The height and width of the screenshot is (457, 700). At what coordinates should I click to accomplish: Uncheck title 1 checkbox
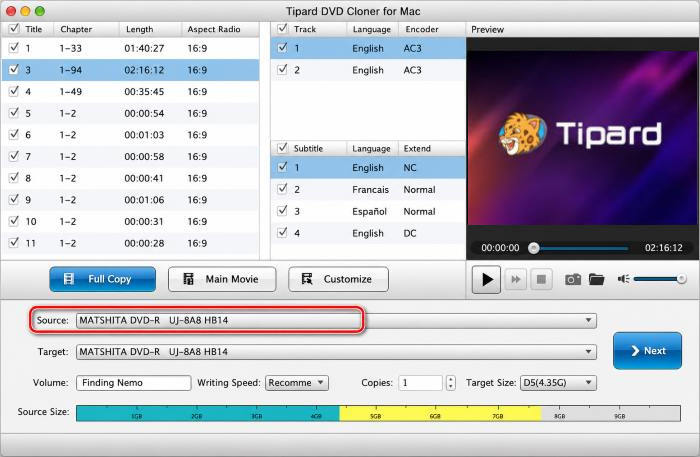click(14, 47)
